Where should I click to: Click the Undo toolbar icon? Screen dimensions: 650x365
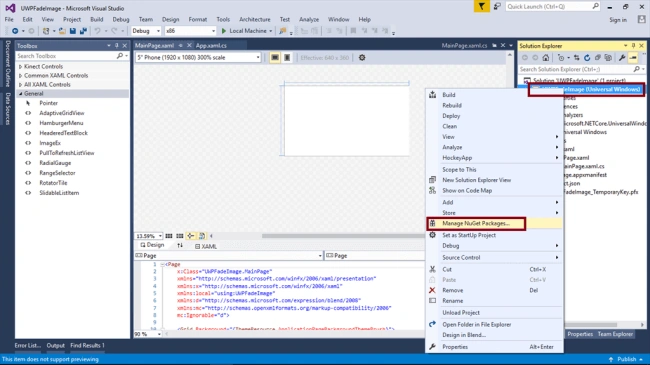(x=97, y=31)
